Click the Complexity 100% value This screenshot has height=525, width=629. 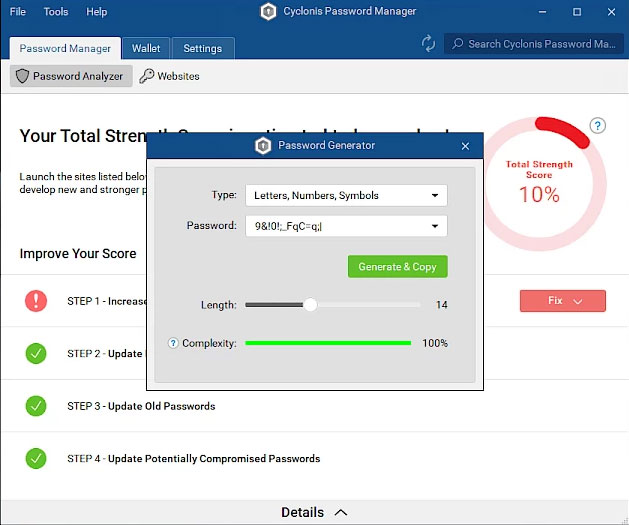(435, 343)
